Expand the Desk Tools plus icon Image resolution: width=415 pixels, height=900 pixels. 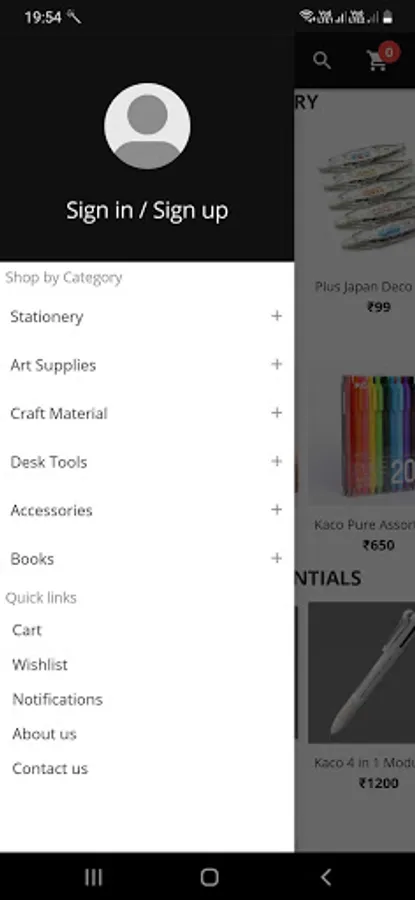click(x=277, y=461)
